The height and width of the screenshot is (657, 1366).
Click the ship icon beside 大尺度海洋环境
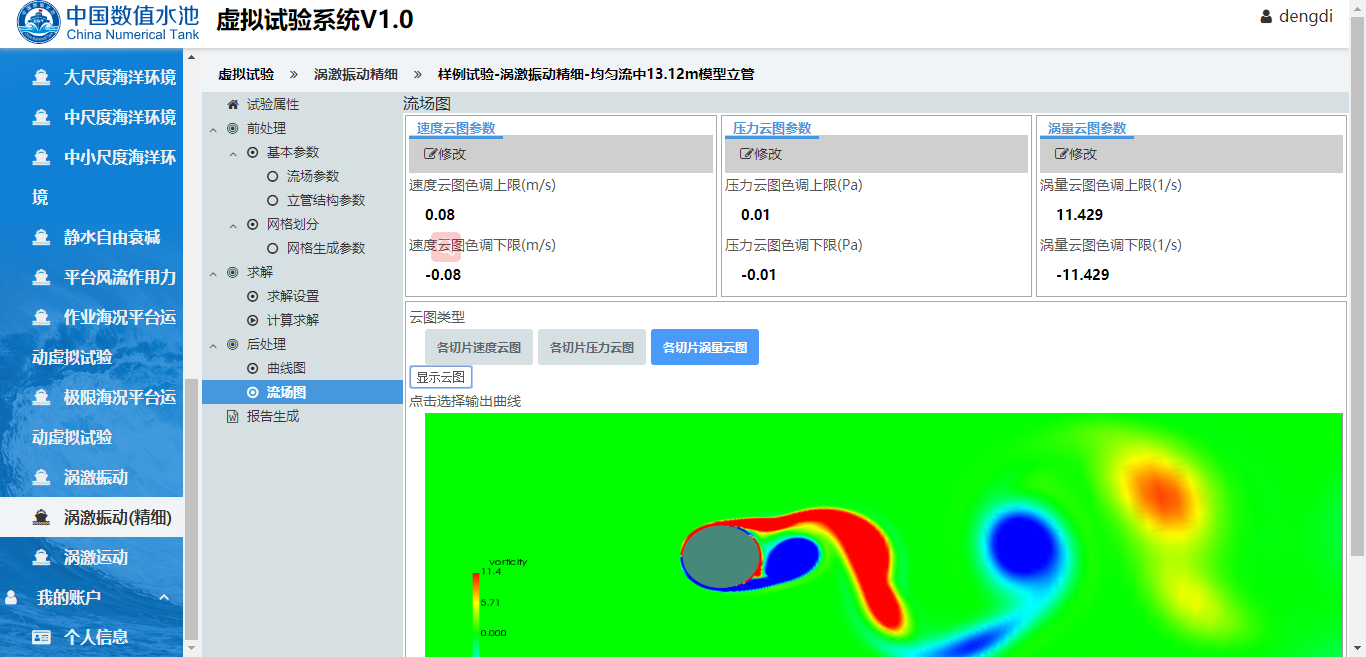(41, 77)
